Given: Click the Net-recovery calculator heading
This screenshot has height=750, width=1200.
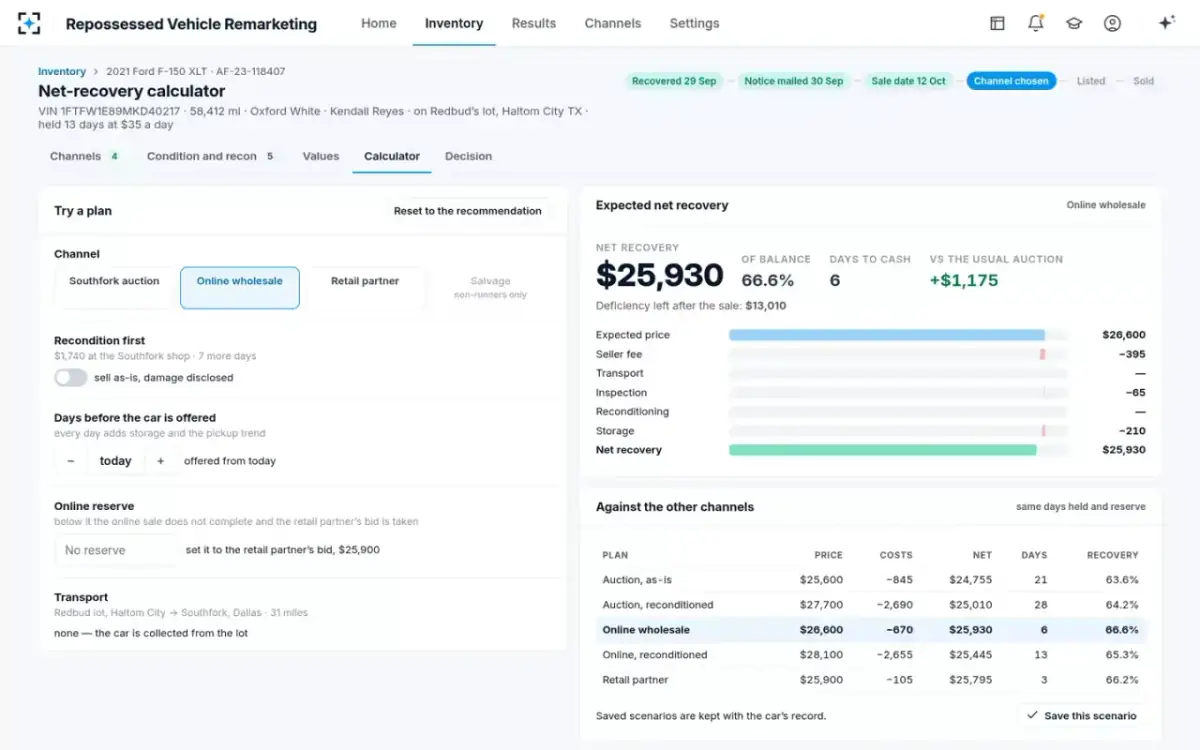Looking at the screenshot, I should tap(131, 91).
